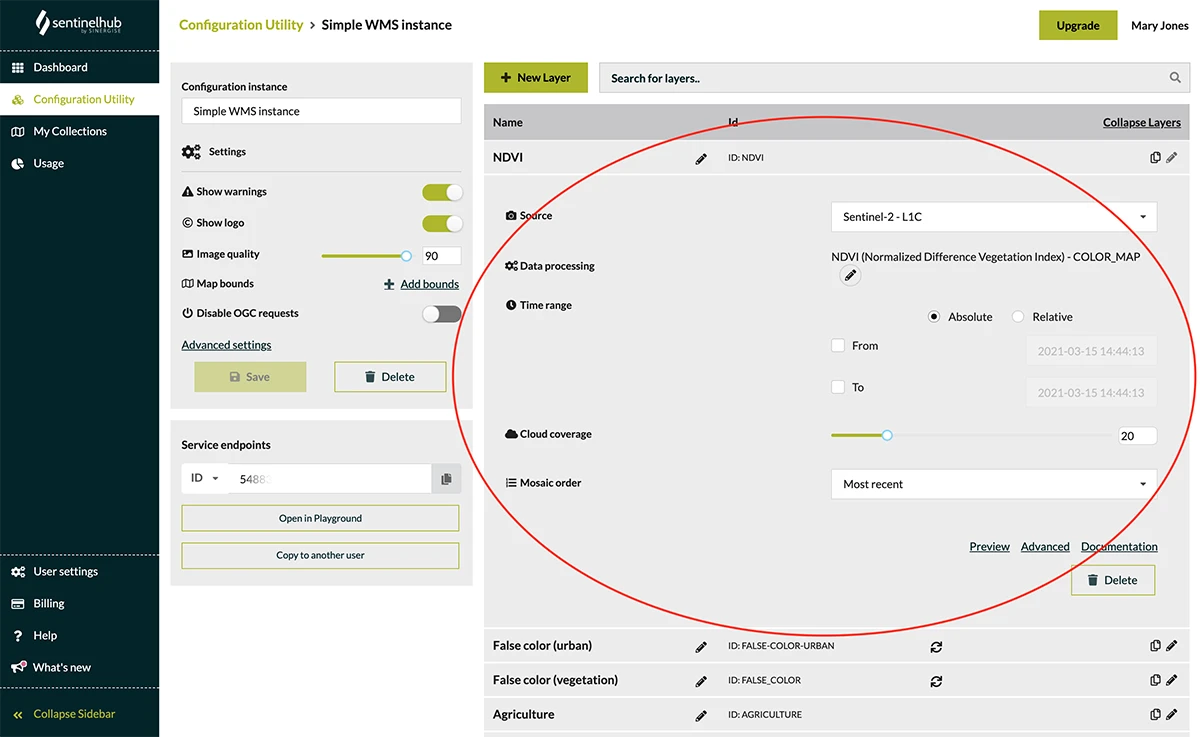Viewport: 1200px width, 737px height.
Task: Edit False color (urban) name pencil
Action: pyautogui.click(x=701, y=647)
